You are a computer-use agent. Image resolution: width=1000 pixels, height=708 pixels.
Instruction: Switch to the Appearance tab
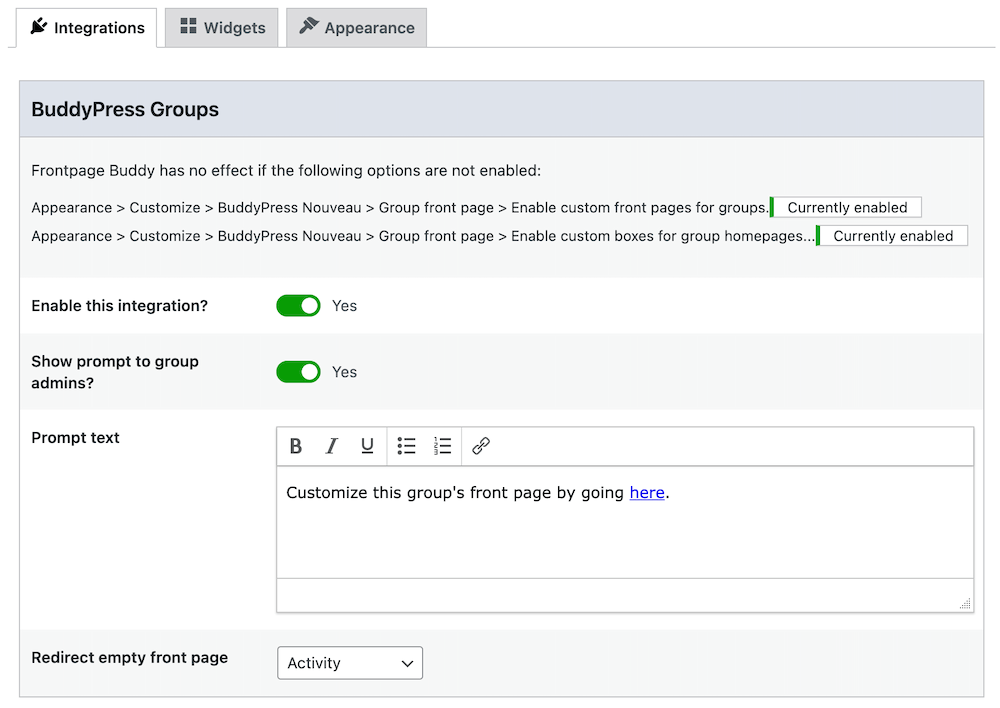click(357, 27)
